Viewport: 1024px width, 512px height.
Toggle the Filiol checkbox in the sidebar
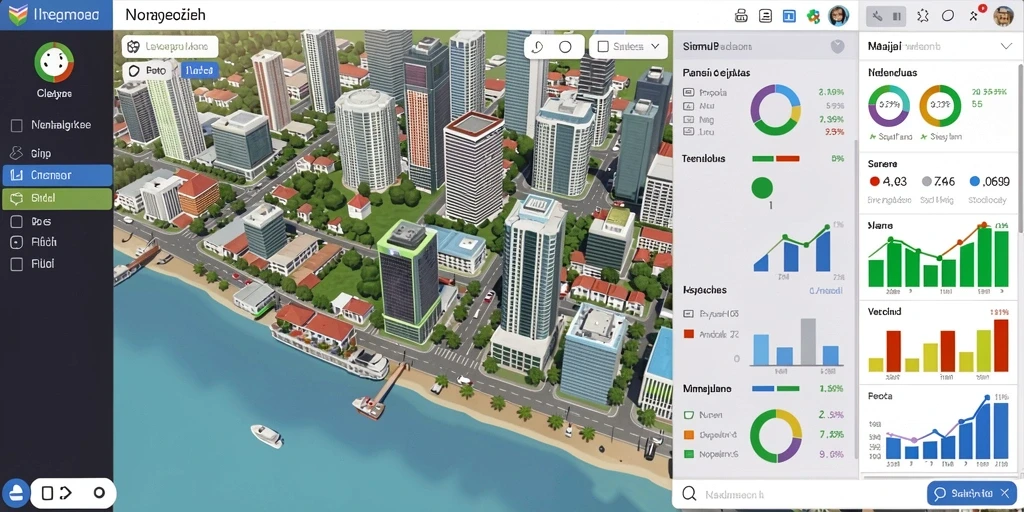(17, 264)
